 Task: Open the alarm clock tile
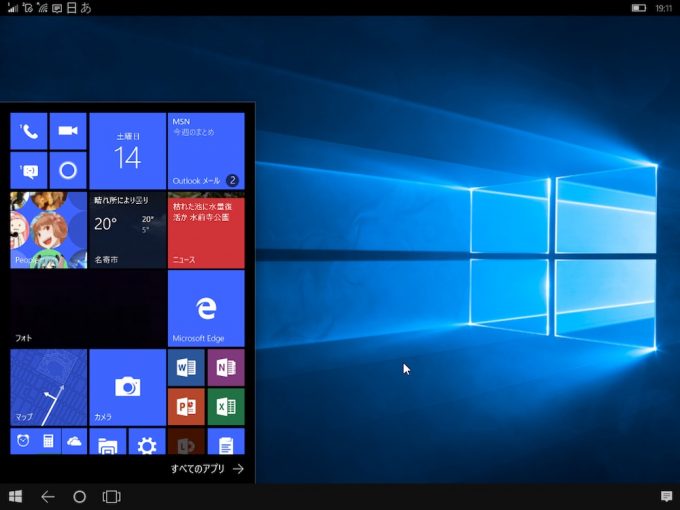click(23, 441)
